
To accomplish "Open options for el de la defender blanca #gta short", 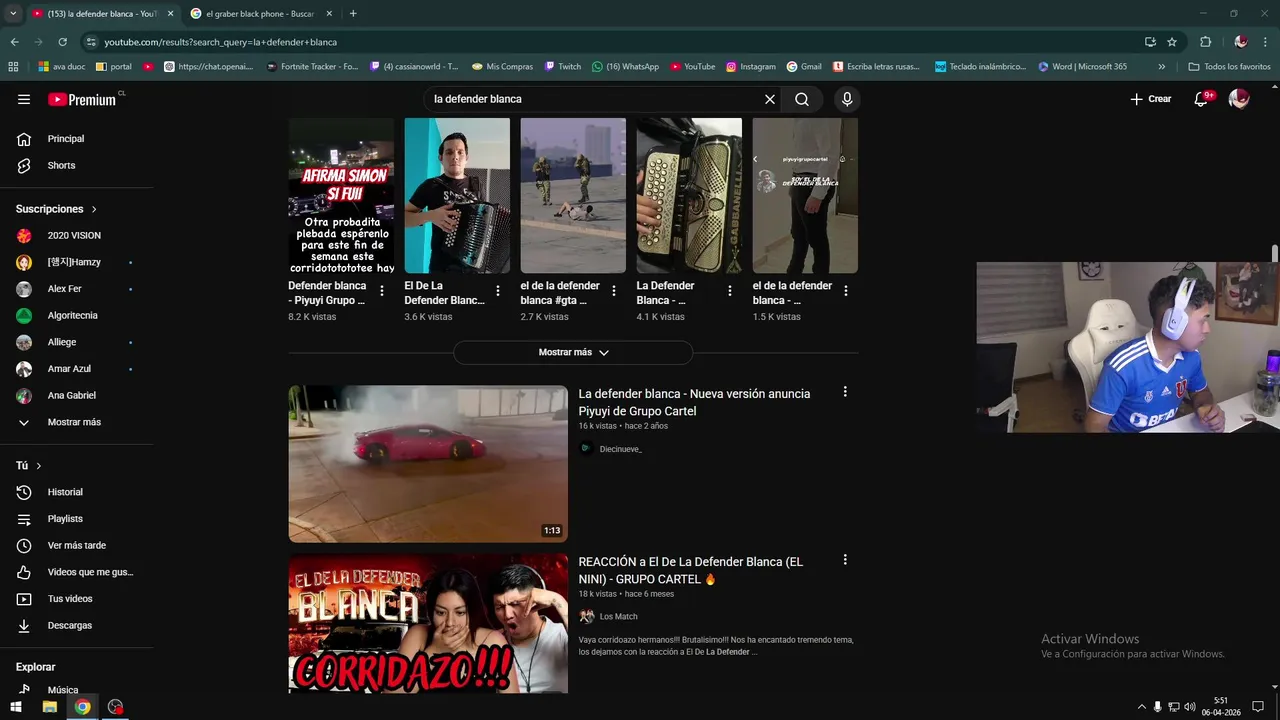I will coord(614,291).
